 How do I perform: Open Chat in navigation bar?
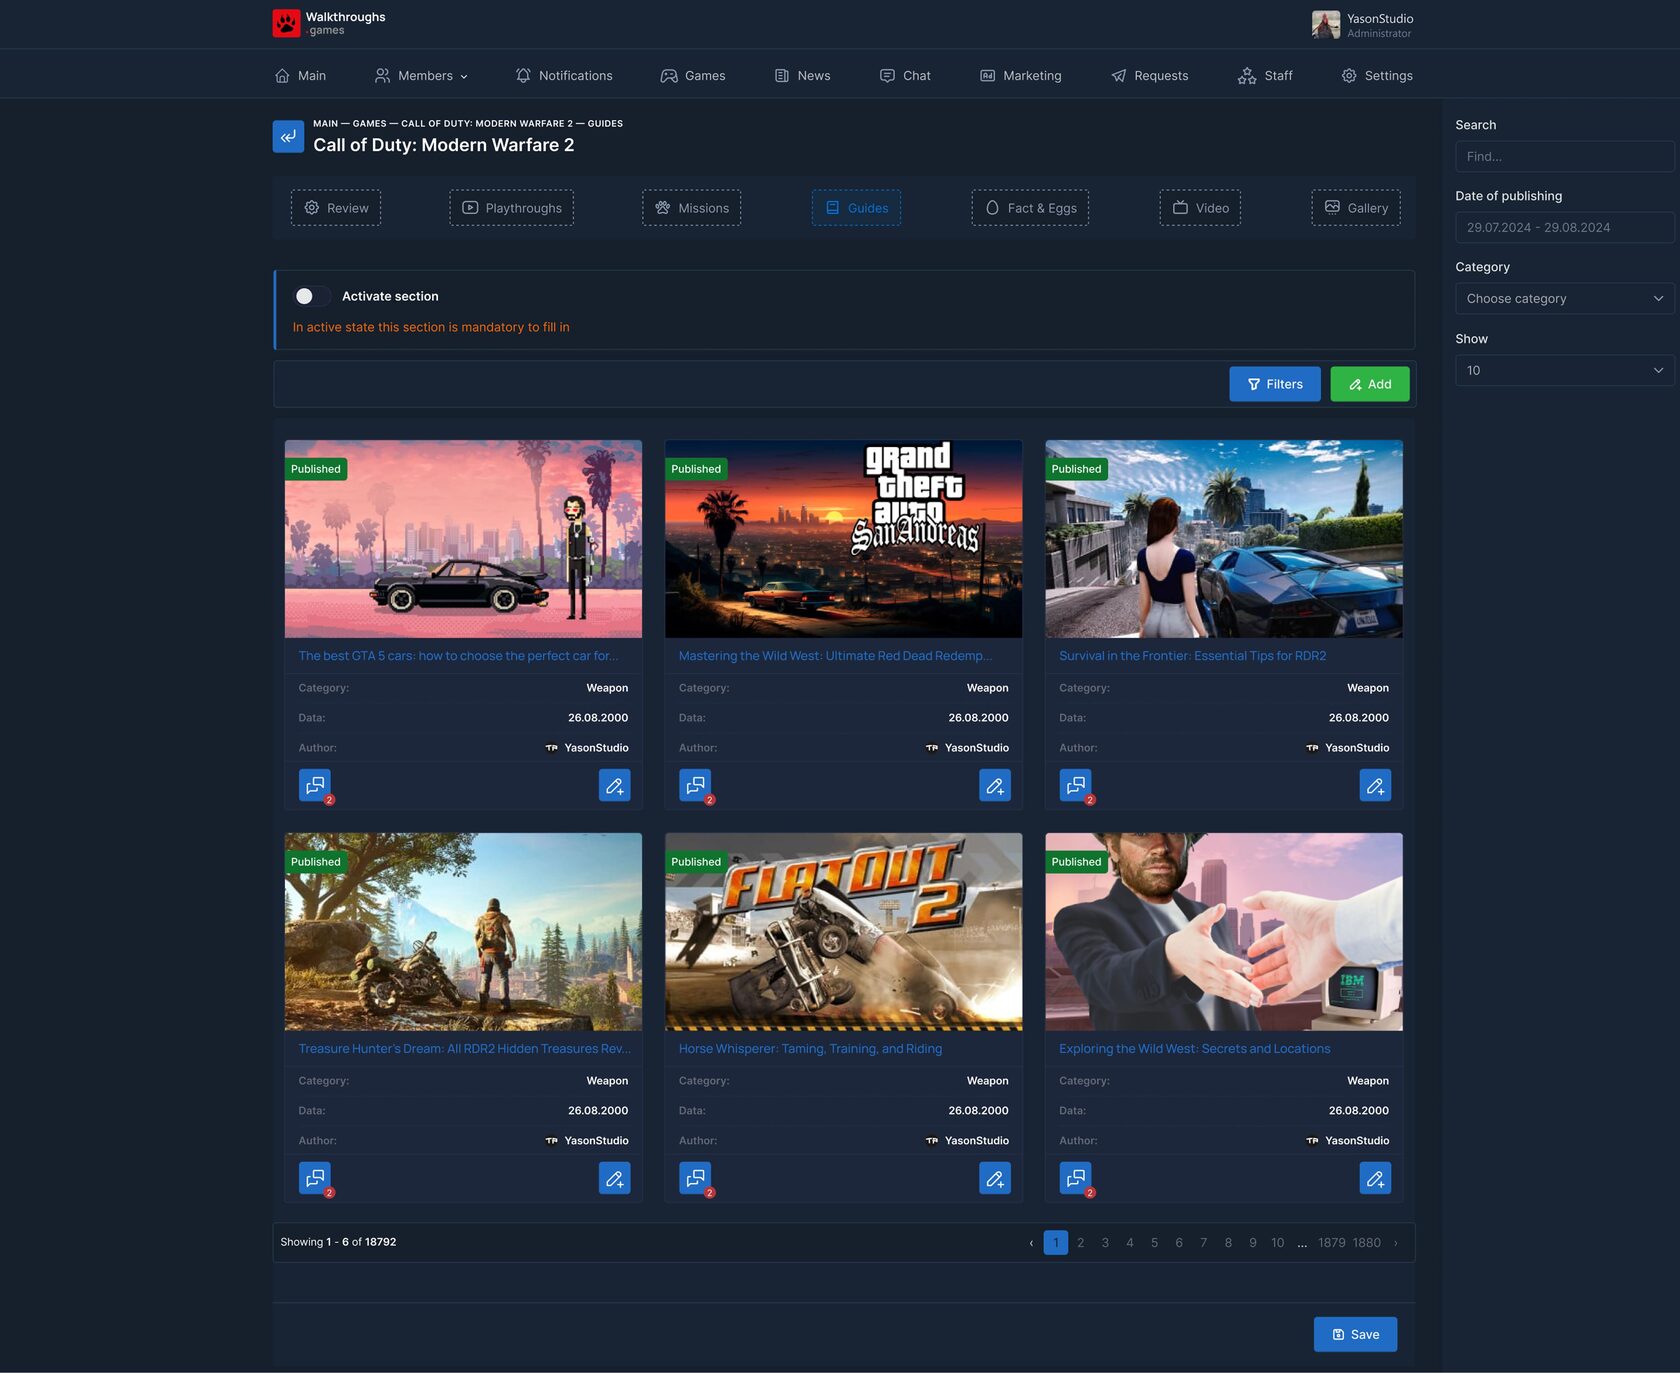[905, 76]
